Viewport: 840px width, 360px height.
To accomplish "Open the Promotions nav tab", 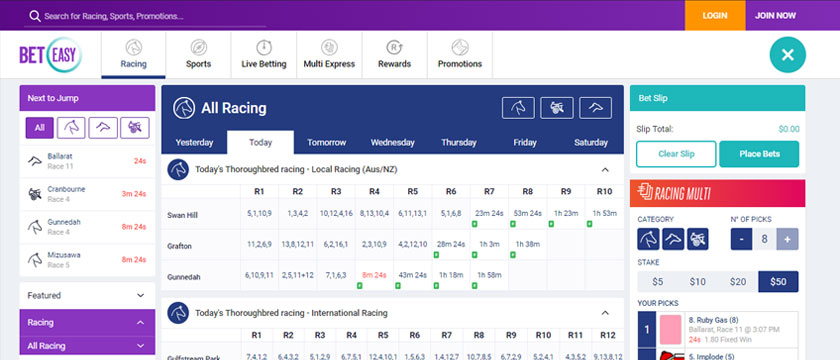I will (460, 55).
